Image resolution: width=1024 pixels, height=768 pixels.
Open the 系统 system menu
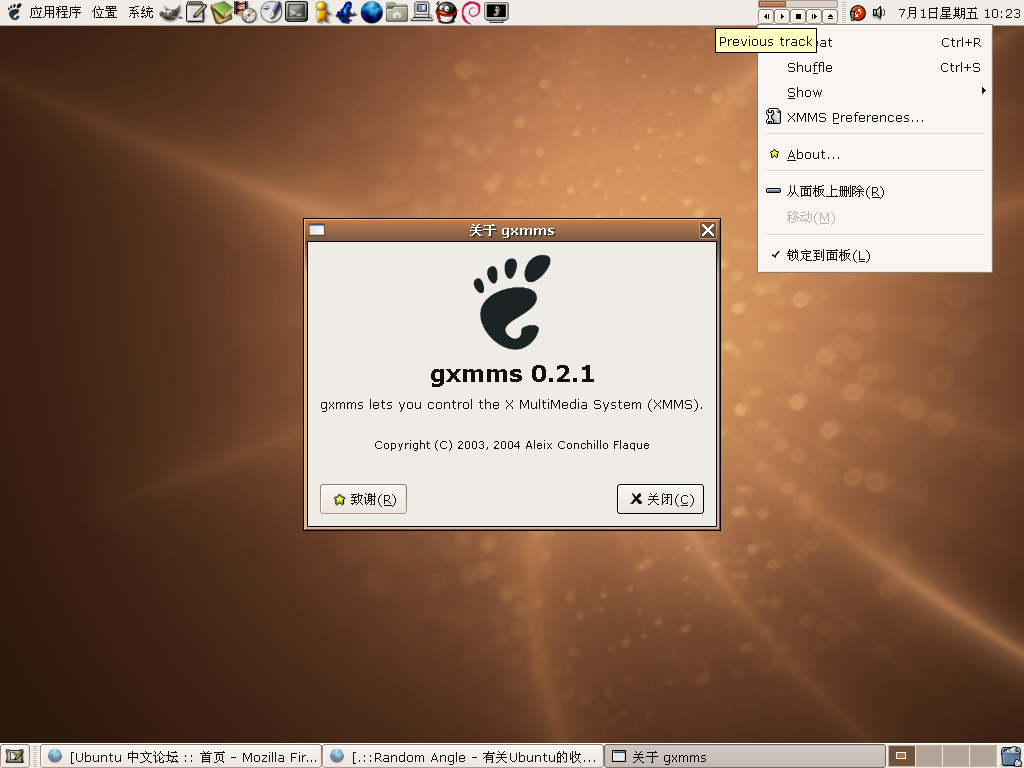[141, 12]
